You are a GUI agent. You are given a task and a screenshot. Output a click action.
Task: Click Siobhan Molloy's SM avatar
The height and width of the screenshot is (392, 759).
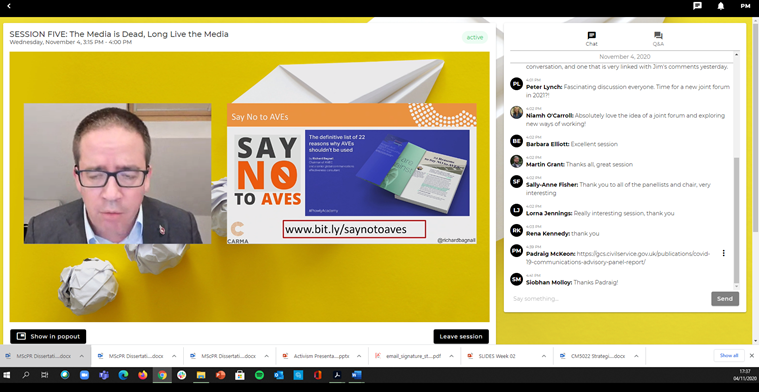[516, 279]
